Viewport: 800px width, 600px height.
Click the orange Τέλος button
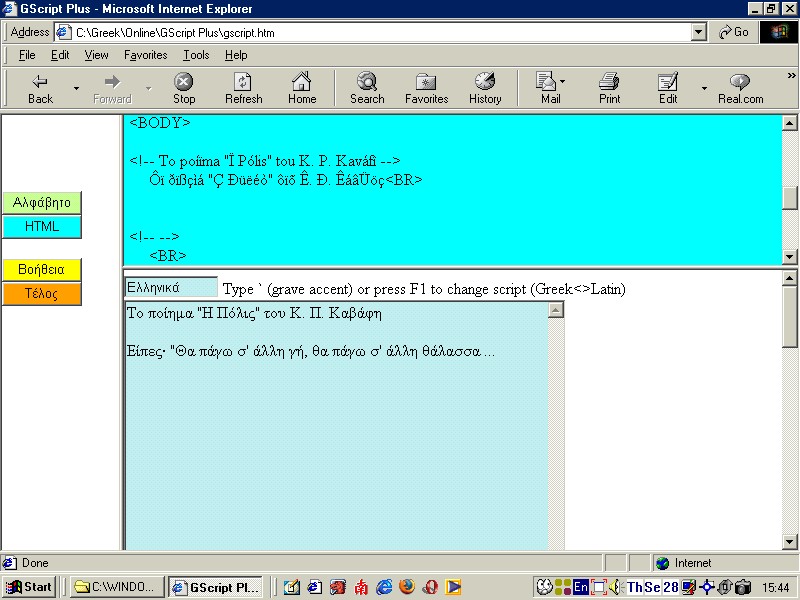tap(42, 293)
